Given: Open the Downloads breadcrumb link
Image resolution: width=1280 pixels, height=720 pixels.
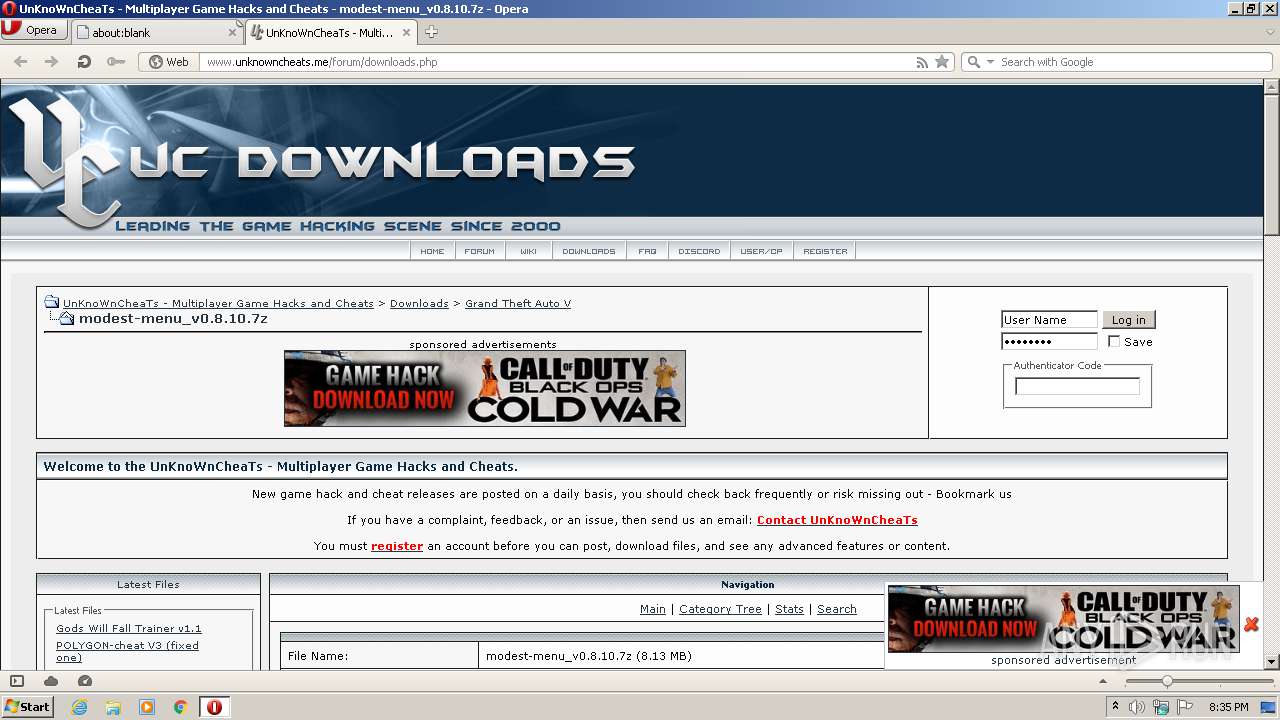Looking at the screenshot, I should coord(419,303).
